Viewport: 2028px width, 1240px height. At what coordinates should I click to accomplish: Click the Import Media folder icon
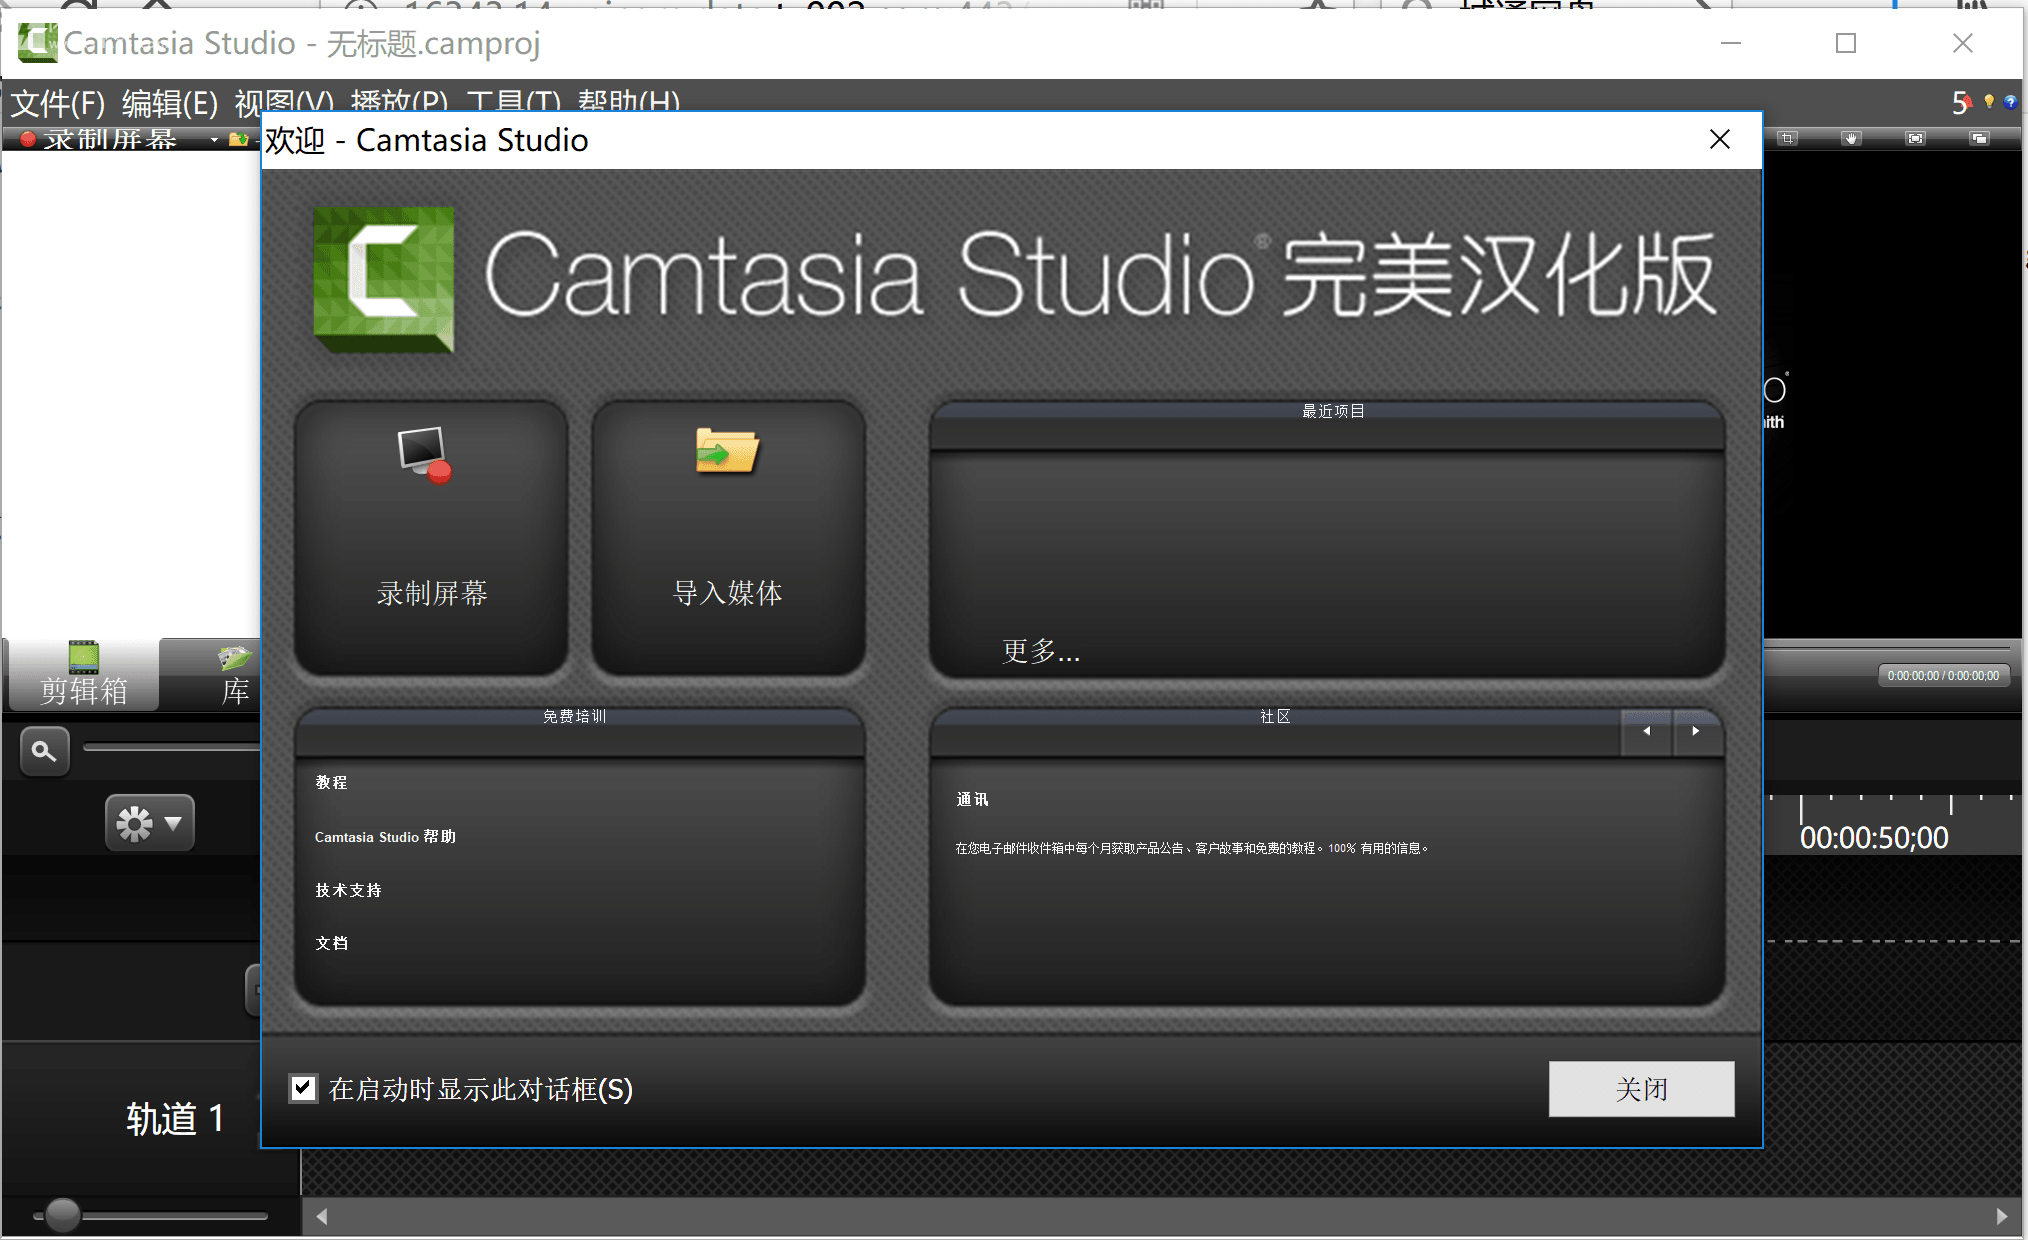point(727,451)
